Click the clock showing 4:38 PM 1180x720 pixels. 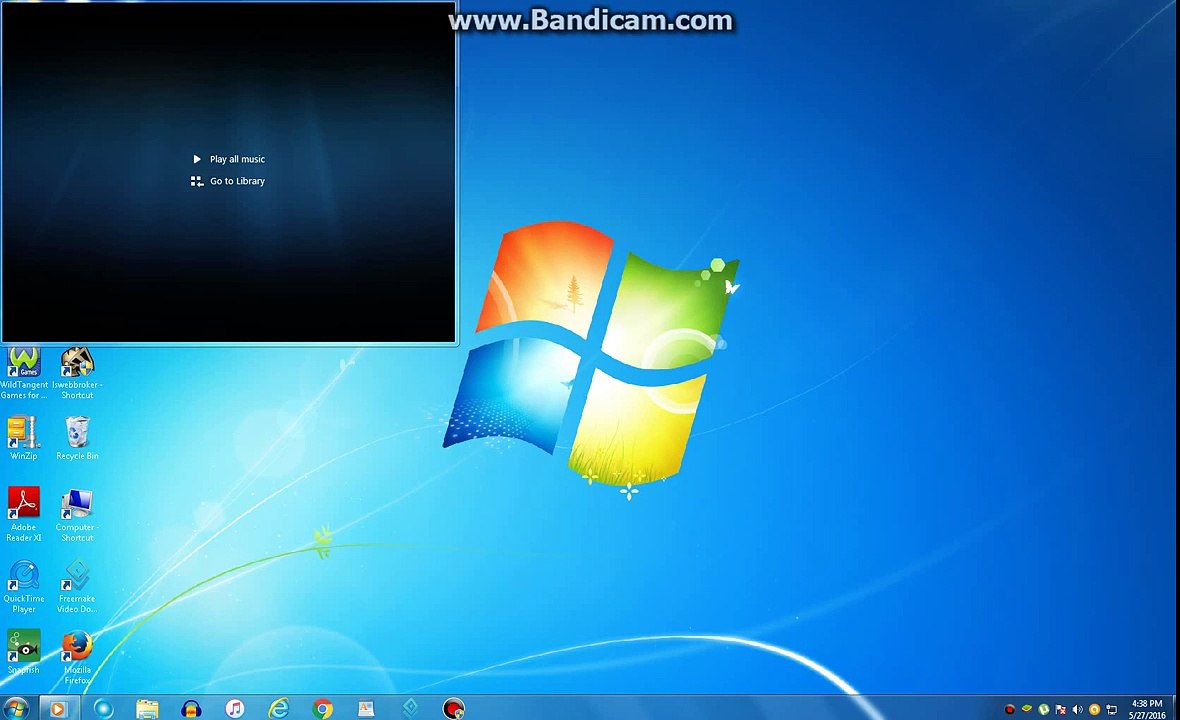1146,709
